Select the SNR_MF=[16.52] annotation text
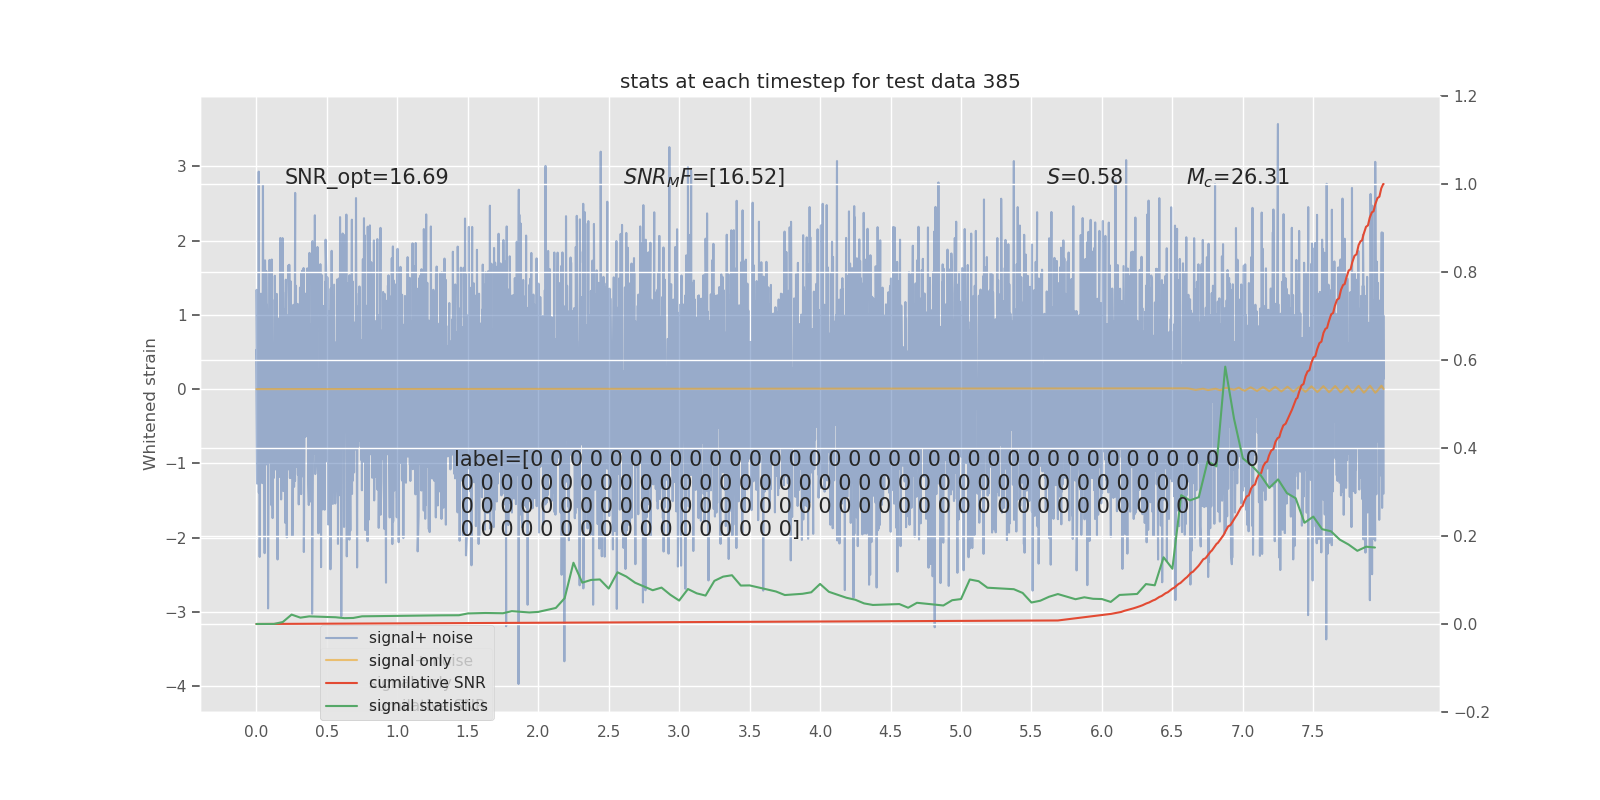 coord(704,177)
